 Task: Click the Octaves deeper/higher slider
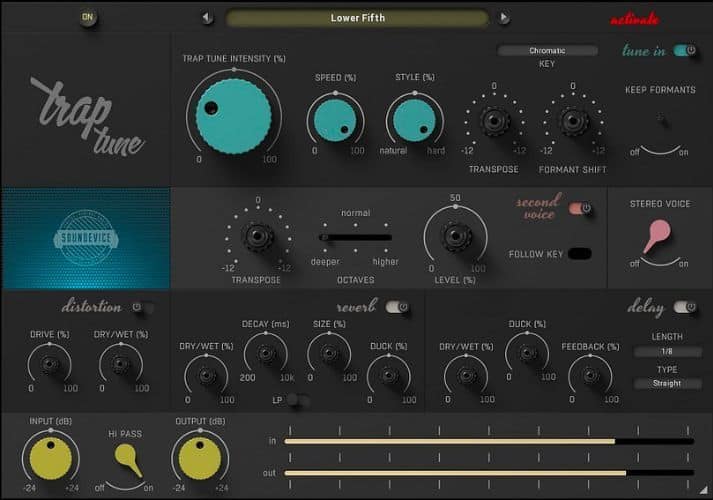click(356, 237)
